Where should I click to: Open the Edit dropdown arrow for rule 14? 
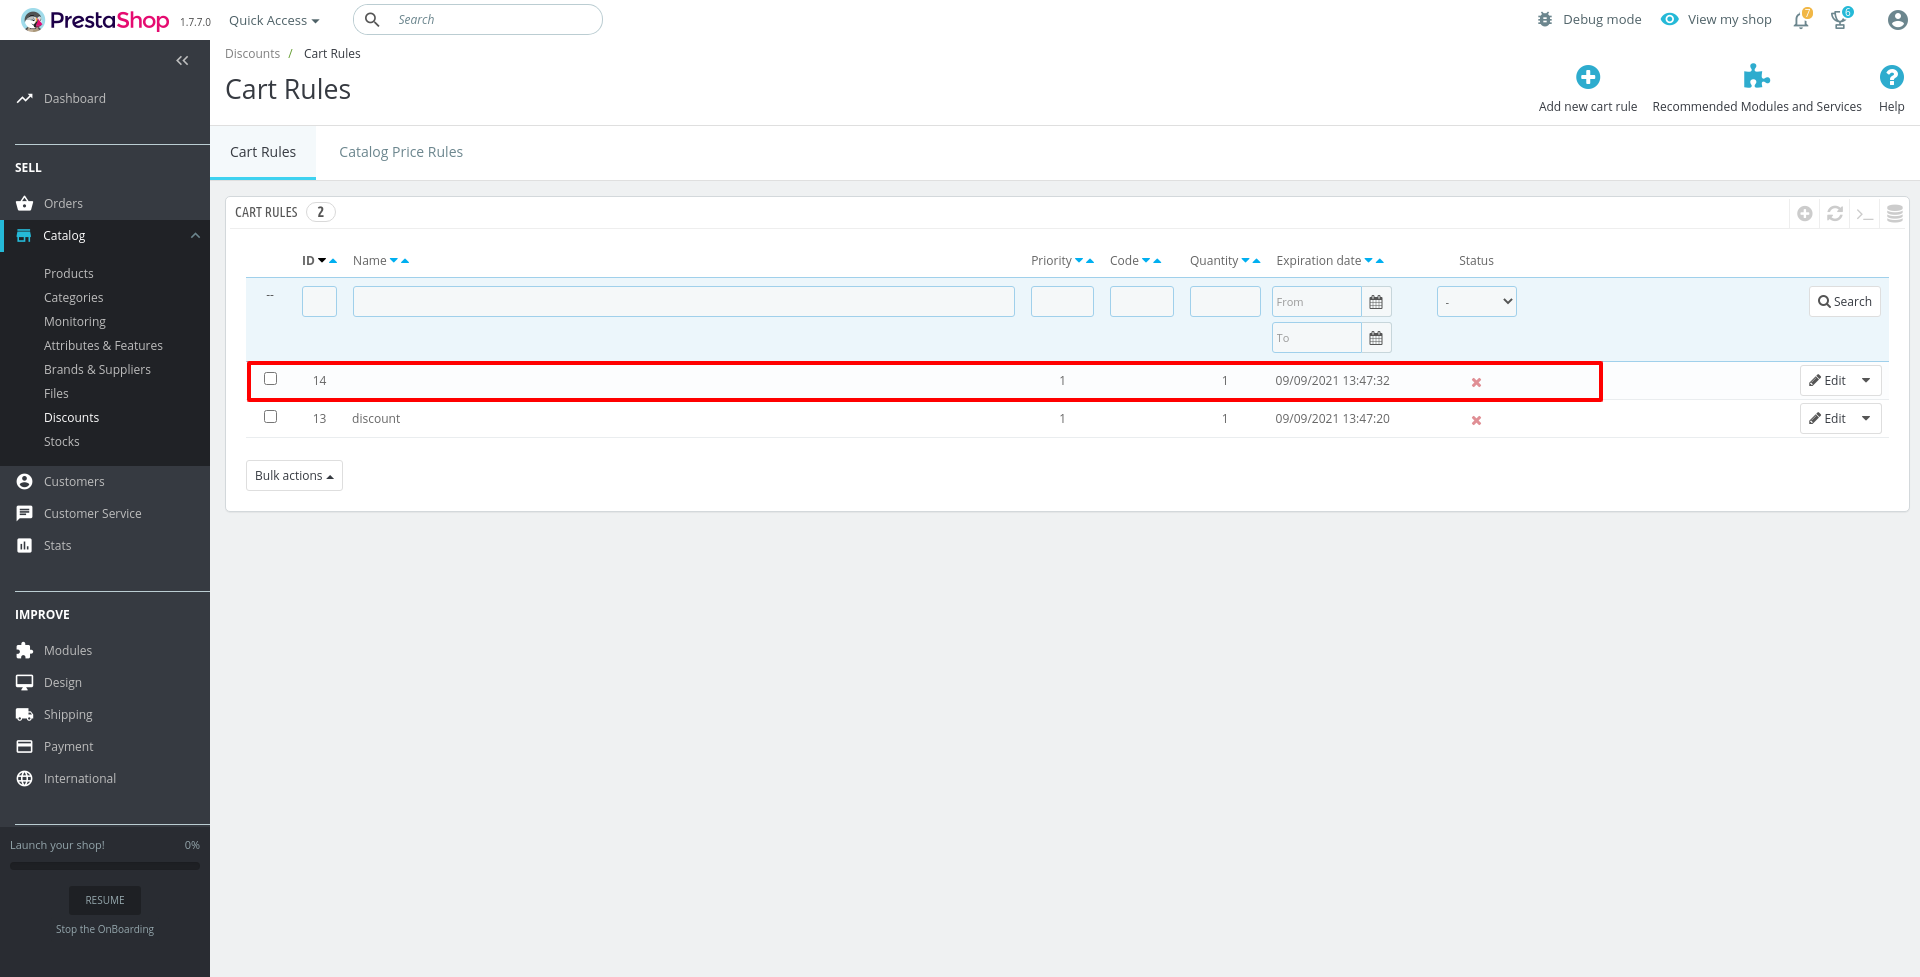1866,380
